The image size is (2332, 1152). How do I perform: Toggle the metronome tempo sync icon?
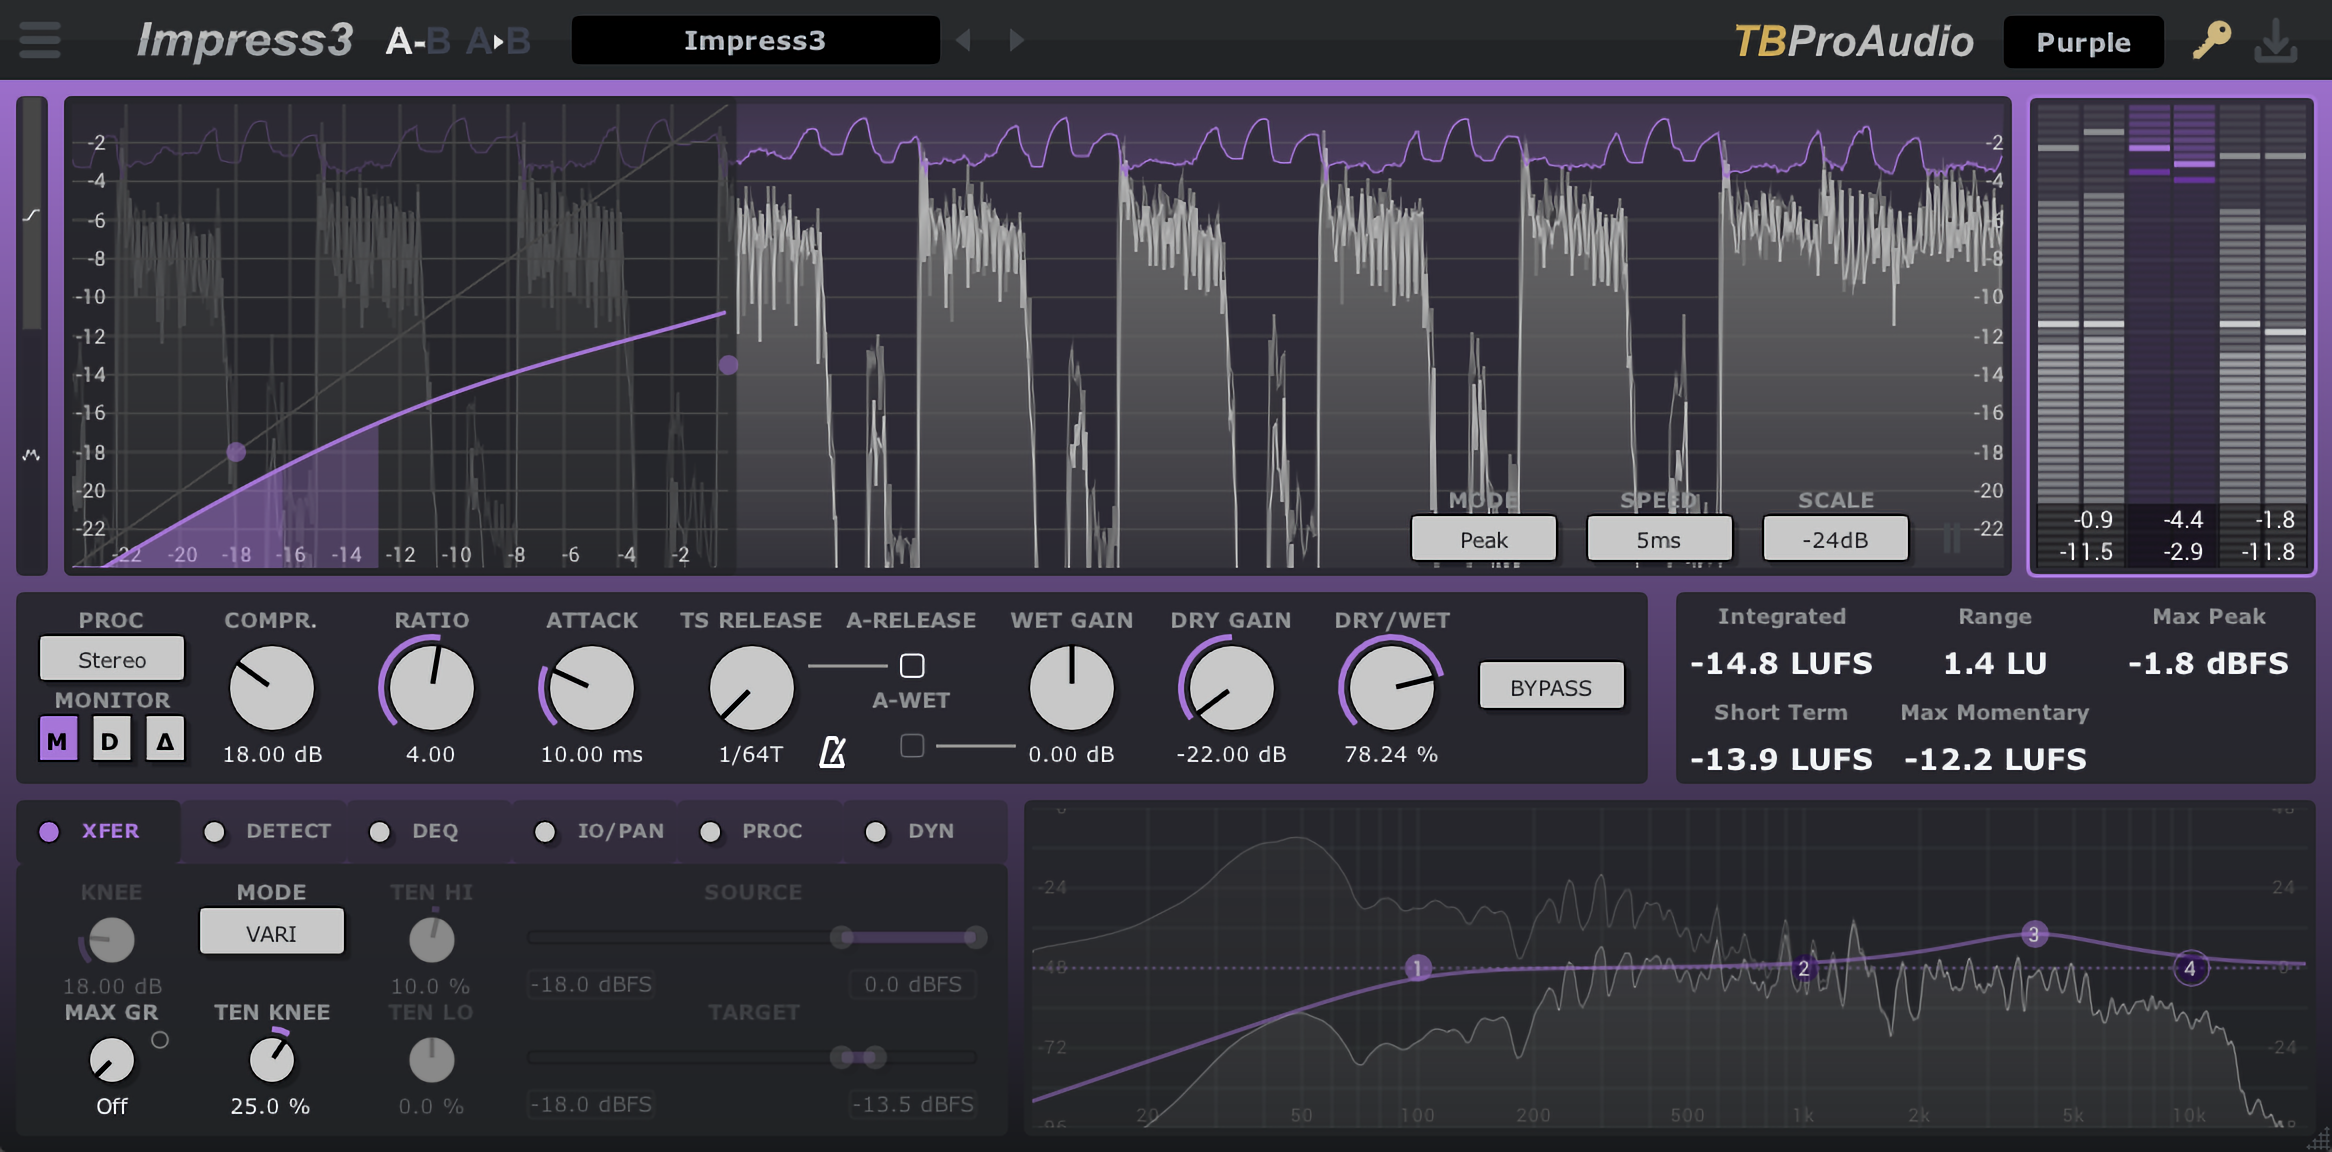click(832, 752)
